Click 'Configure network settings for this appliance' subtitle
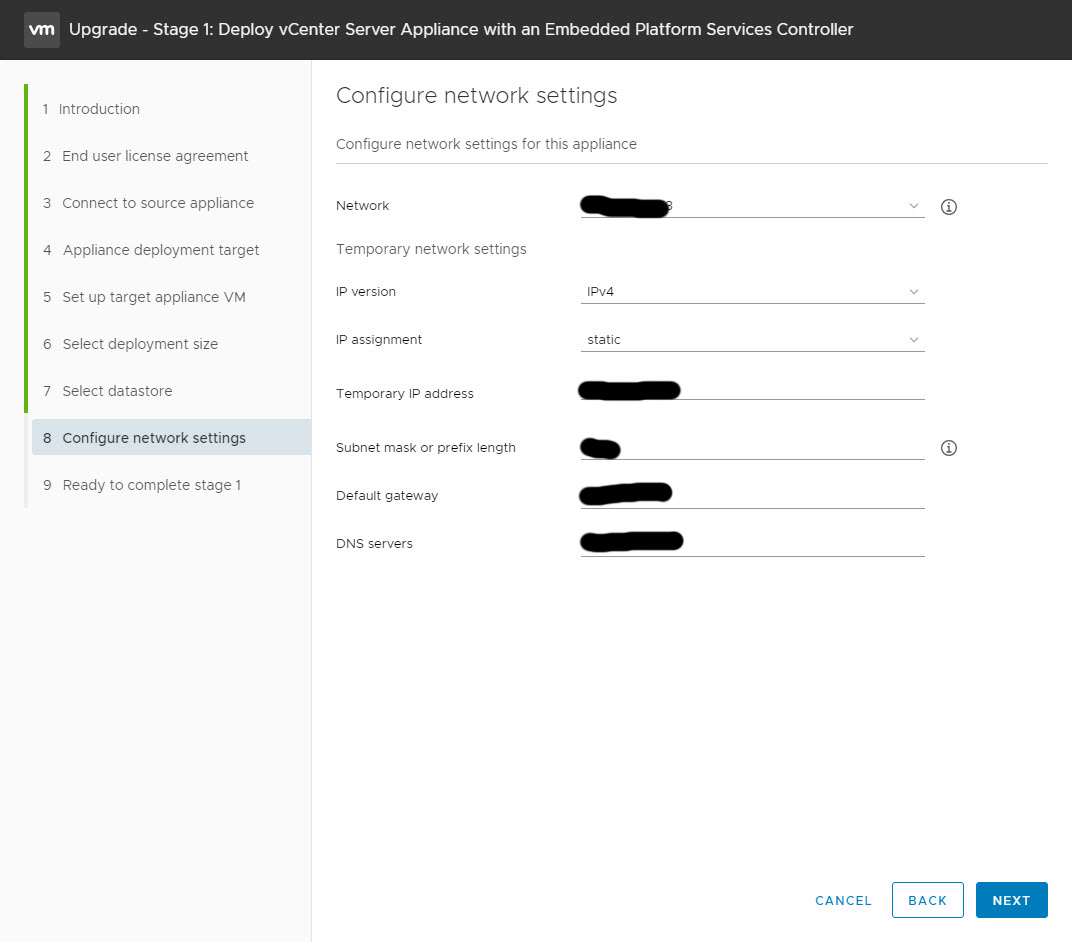1072x942 pixels. 486,144
